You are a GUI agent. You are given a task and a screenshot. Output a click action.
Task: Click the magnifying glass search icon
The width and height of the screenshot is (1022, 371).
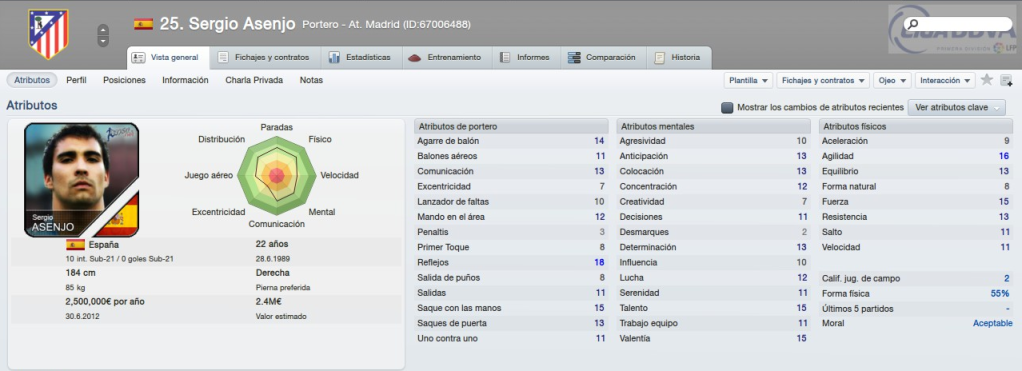coord(912,24)
